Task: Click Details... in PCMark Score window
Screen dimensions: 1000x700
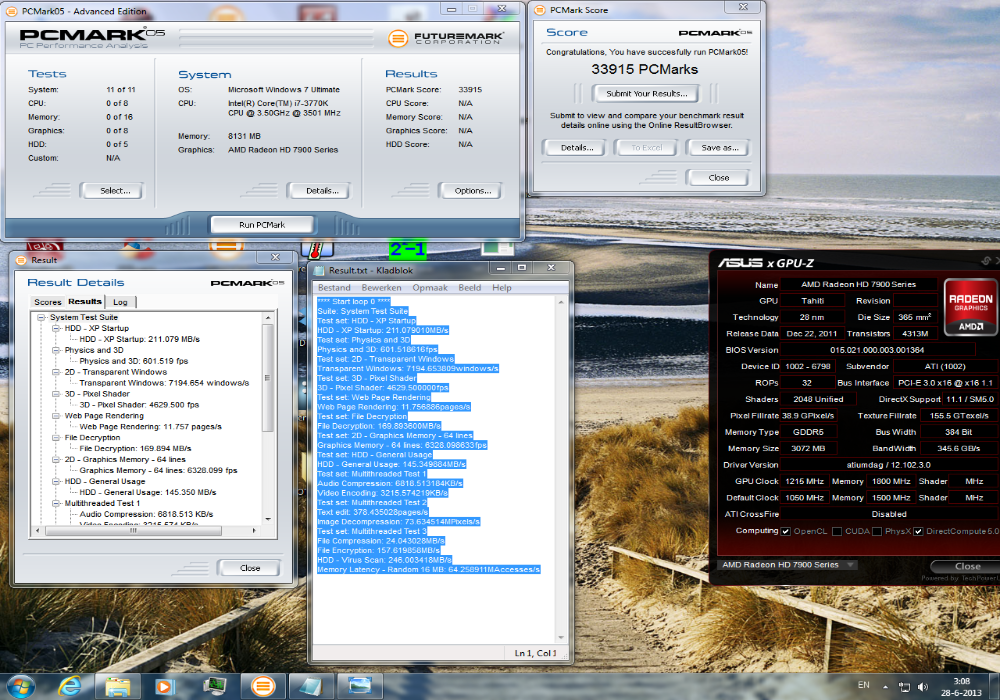Action: (x=574, y=148)
